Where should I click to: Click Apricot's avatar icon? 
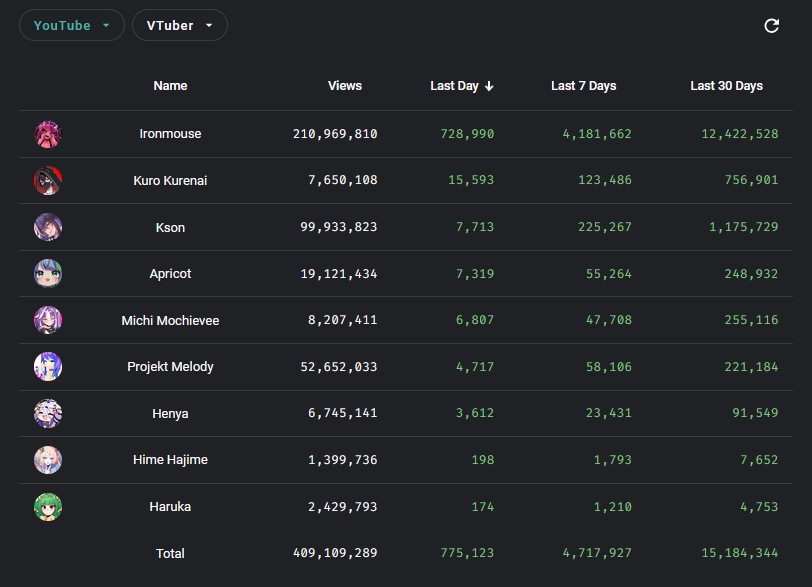click(x=48, y=274)
